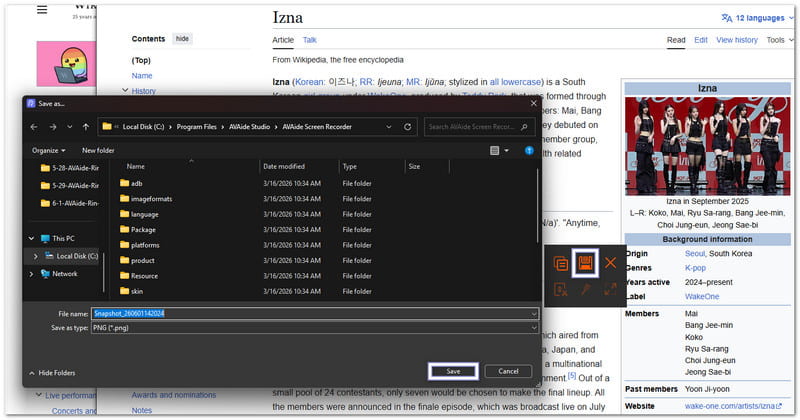Screen dimensions: 800x420
Task: Go back in the Save as dialog
Action: pyautogui.click(x=34, y=127)
